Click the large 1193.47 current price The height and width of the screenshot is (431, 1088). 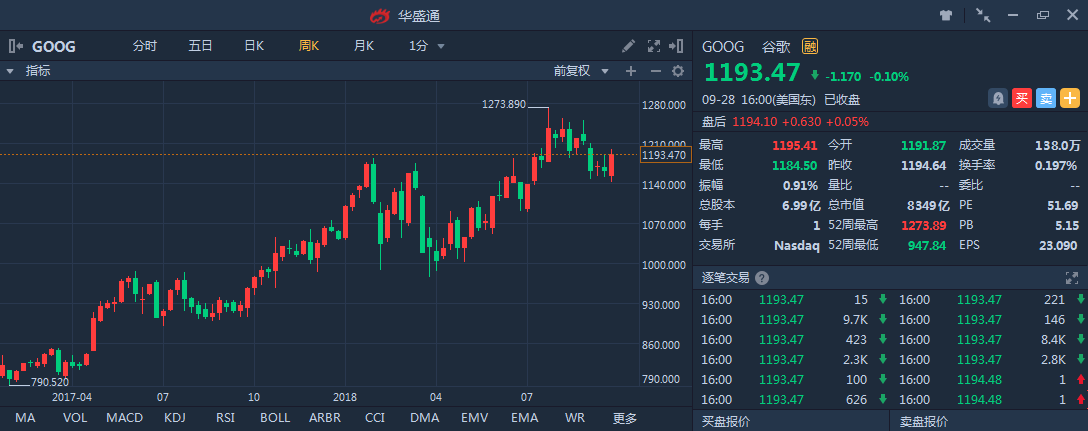point(753,73)
